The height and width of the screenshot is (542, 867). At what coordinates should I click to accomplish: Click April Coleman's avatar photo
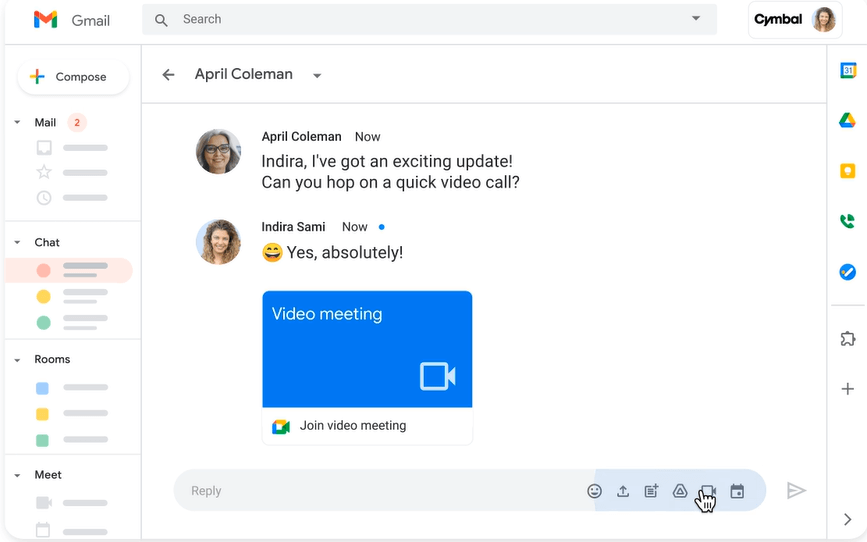(218, 152)
